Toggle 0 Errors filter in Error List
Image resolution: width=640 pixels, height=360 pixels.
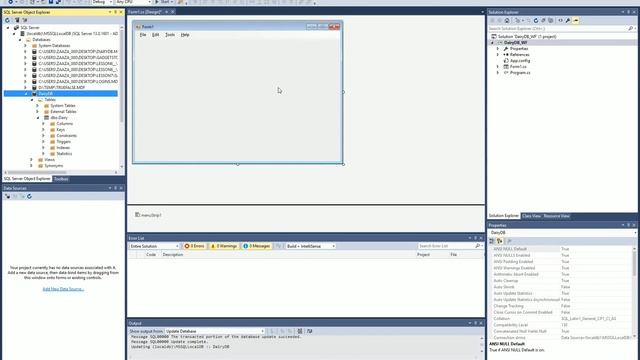194,246
